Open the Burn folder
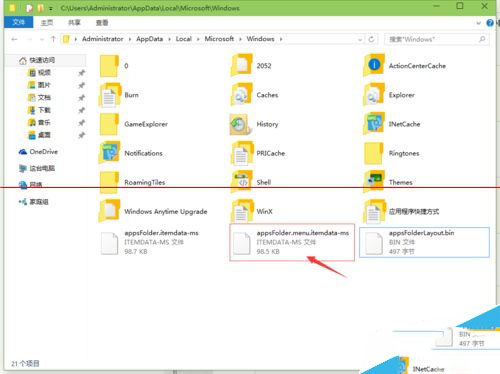Viewport: 500px width, 374px height. tap(119, 95)
